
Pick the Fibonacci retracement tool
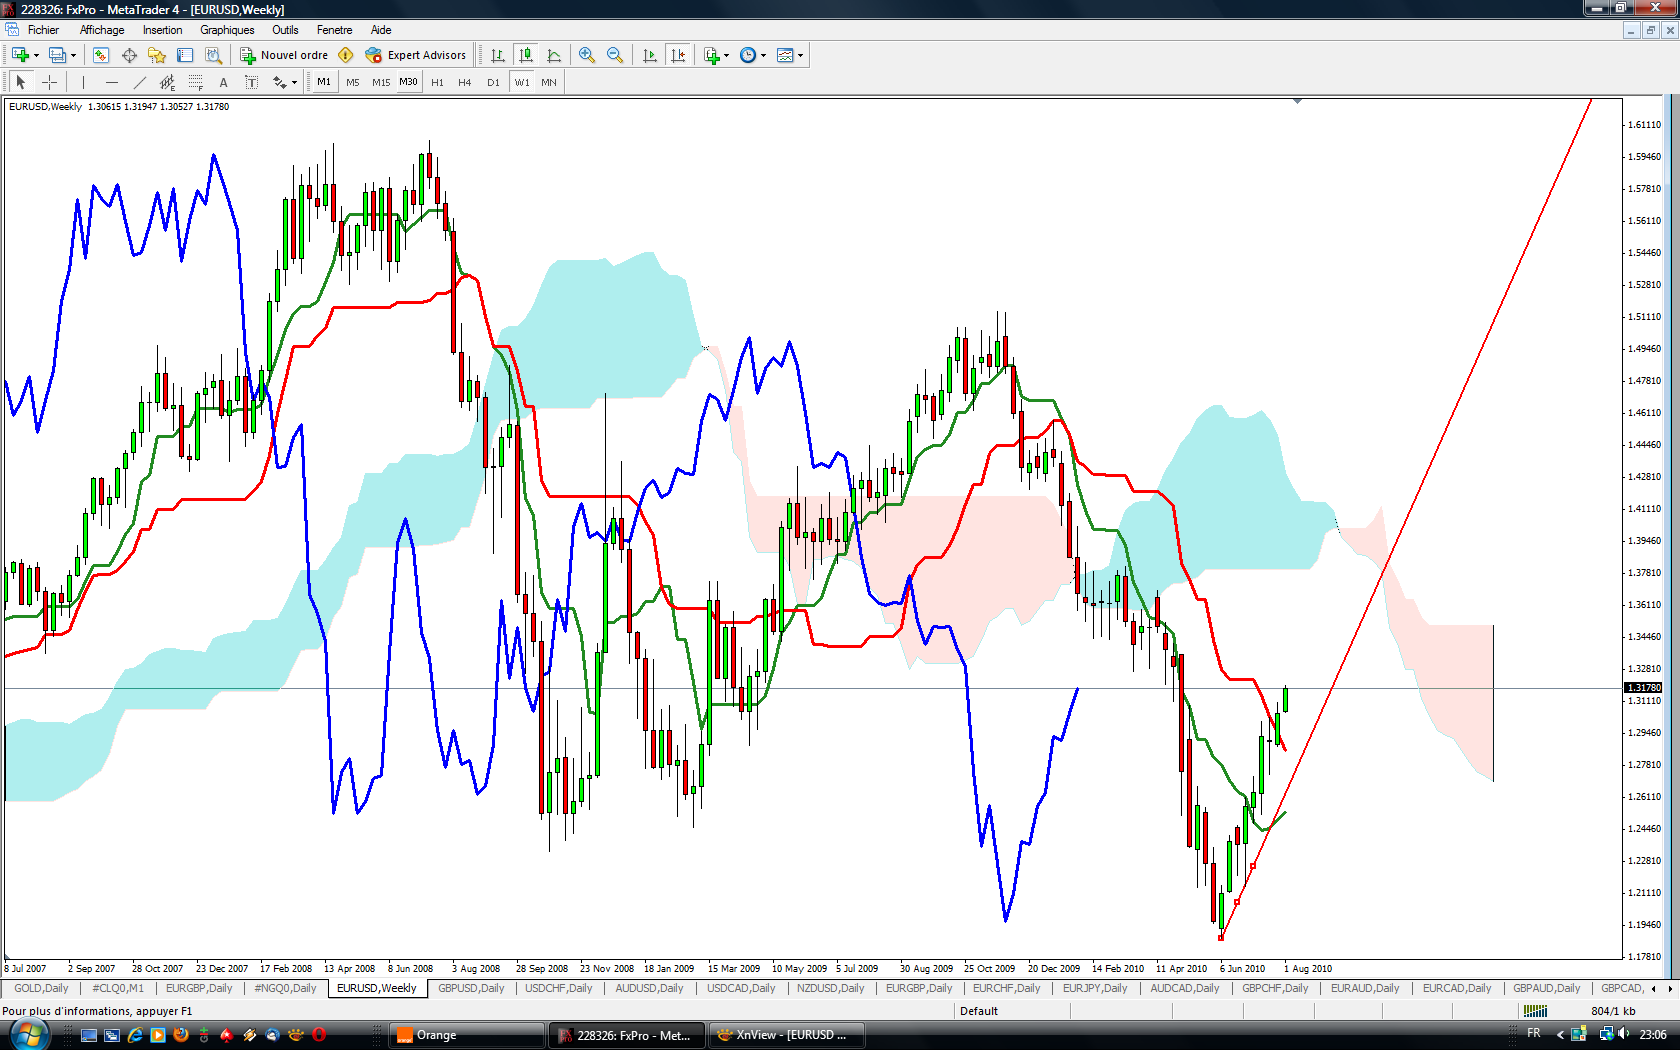(195, 82)
